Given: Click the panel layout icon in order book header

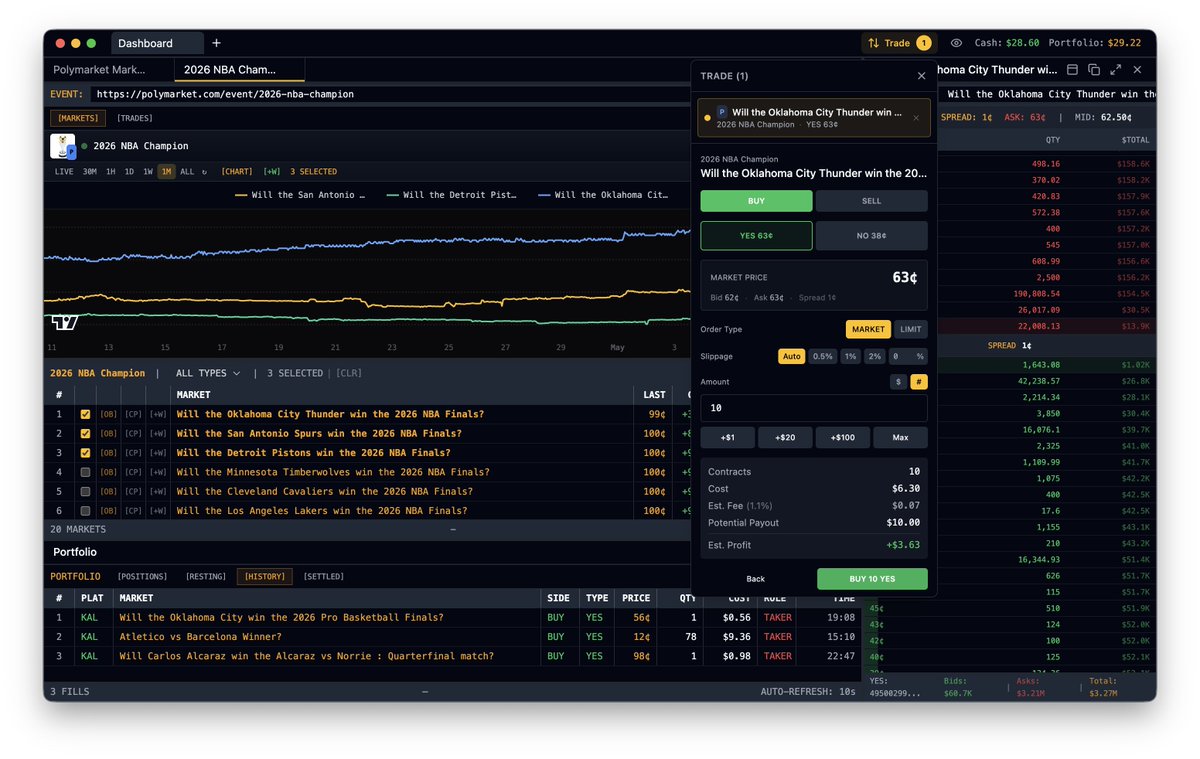Looking at the screenshot, I should click(1072, 70).
